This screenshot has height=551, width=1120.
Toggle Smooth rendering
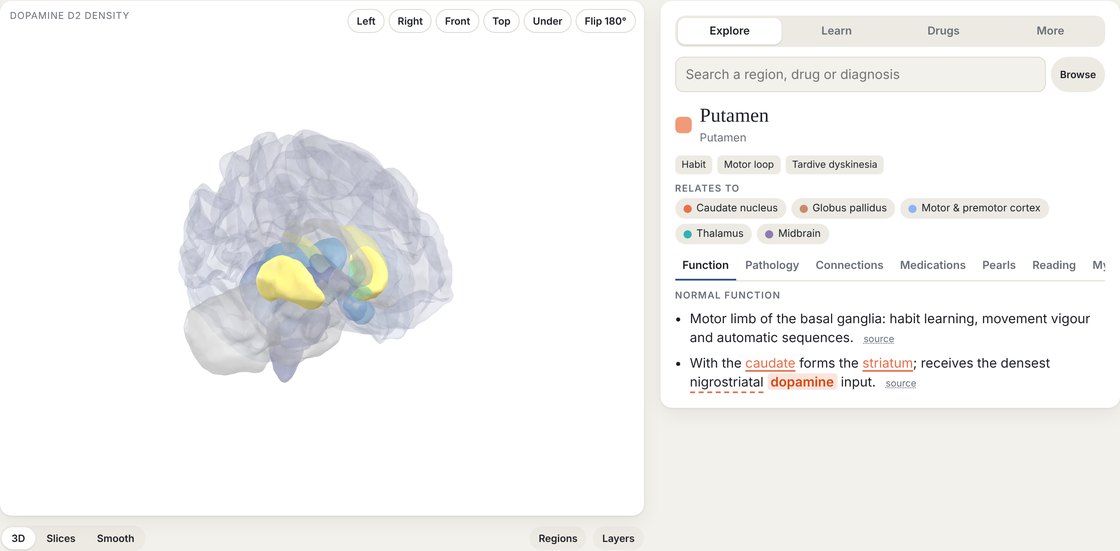116,538
